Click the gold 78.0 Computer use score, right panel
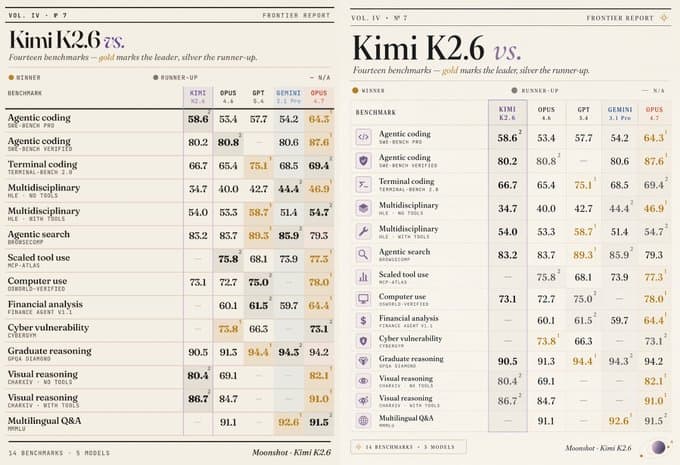The image size is (680, 465). click(654, 299)
